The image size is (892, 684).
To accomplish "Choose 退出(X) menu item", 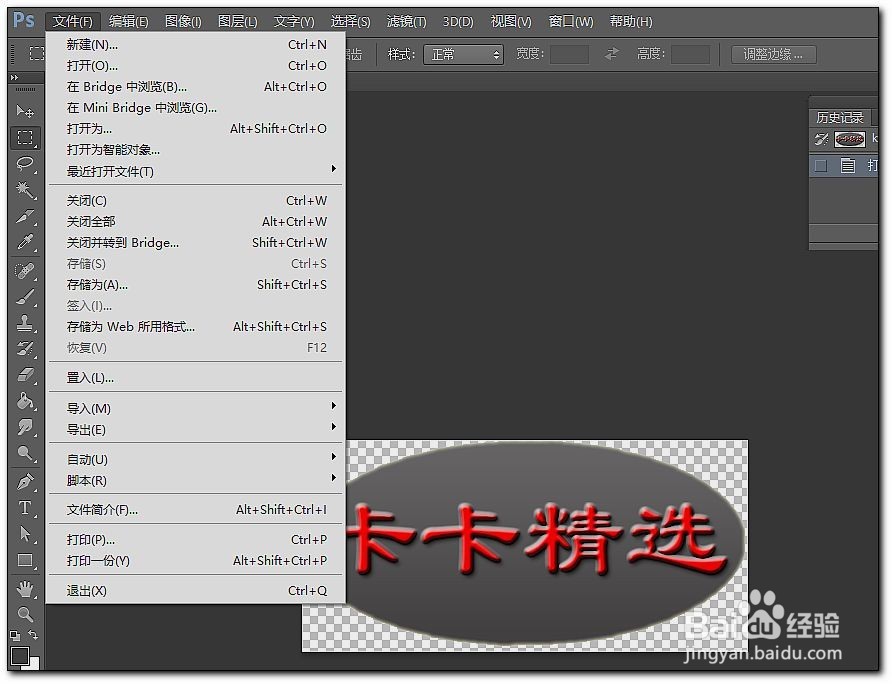I will (x=196, y=591).
